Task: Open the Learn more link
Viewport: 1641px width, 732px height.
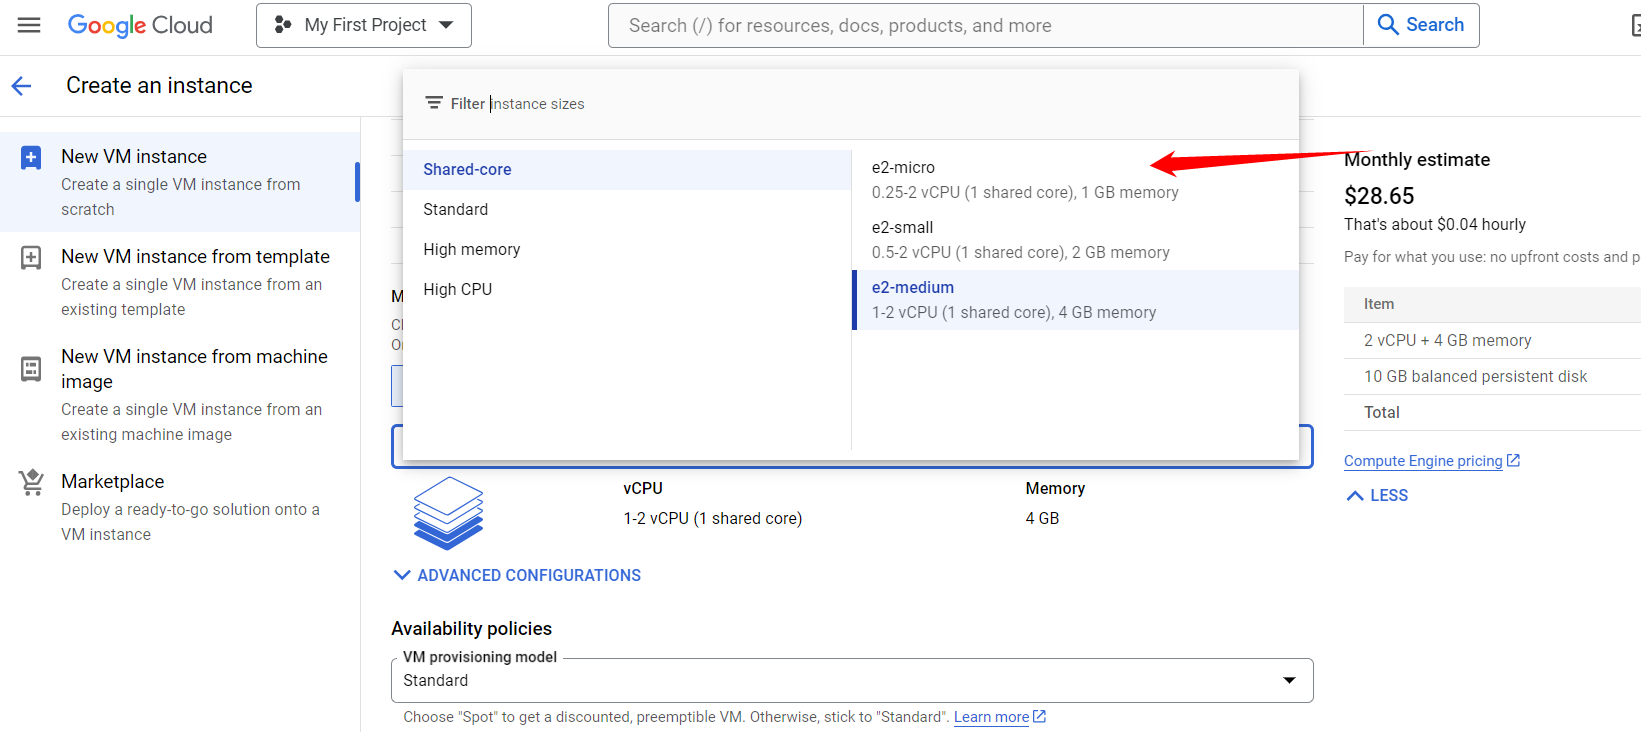Action: click(999, 717)
